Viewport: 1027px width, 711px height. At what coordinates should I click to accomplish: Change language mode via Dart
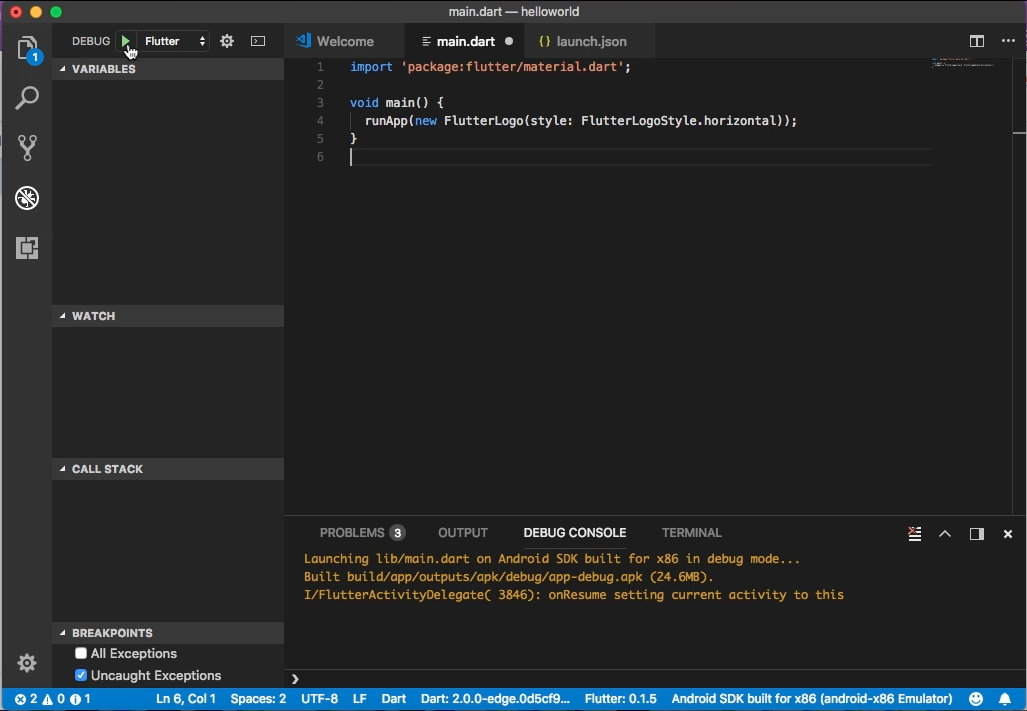[394, 699]
